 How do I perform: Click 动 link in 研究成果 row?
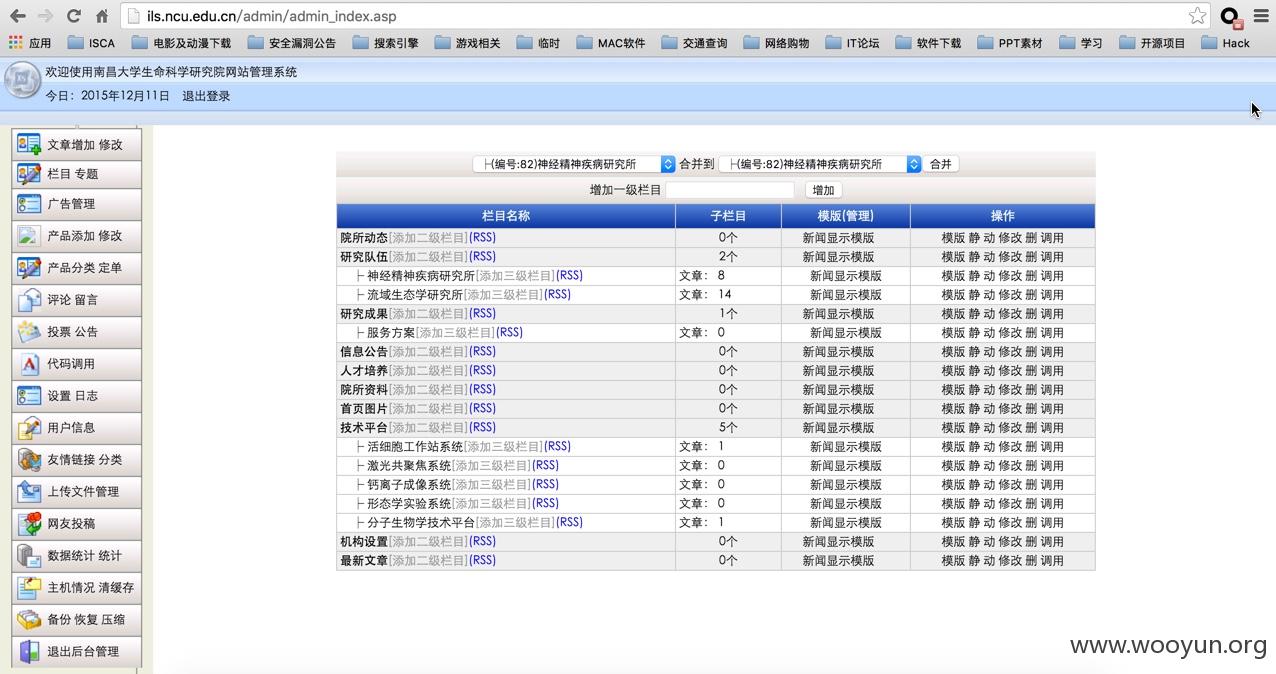click(989, 314)
